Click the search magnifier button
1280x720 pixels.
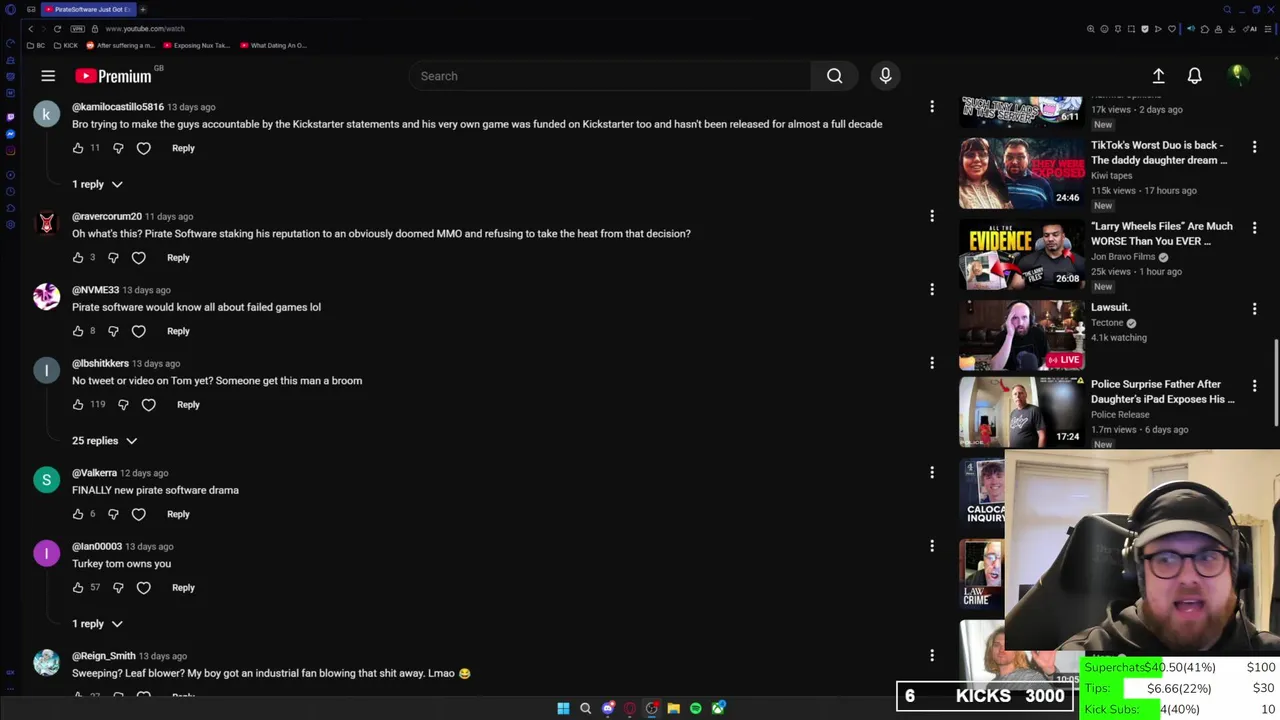pos(834,76)
